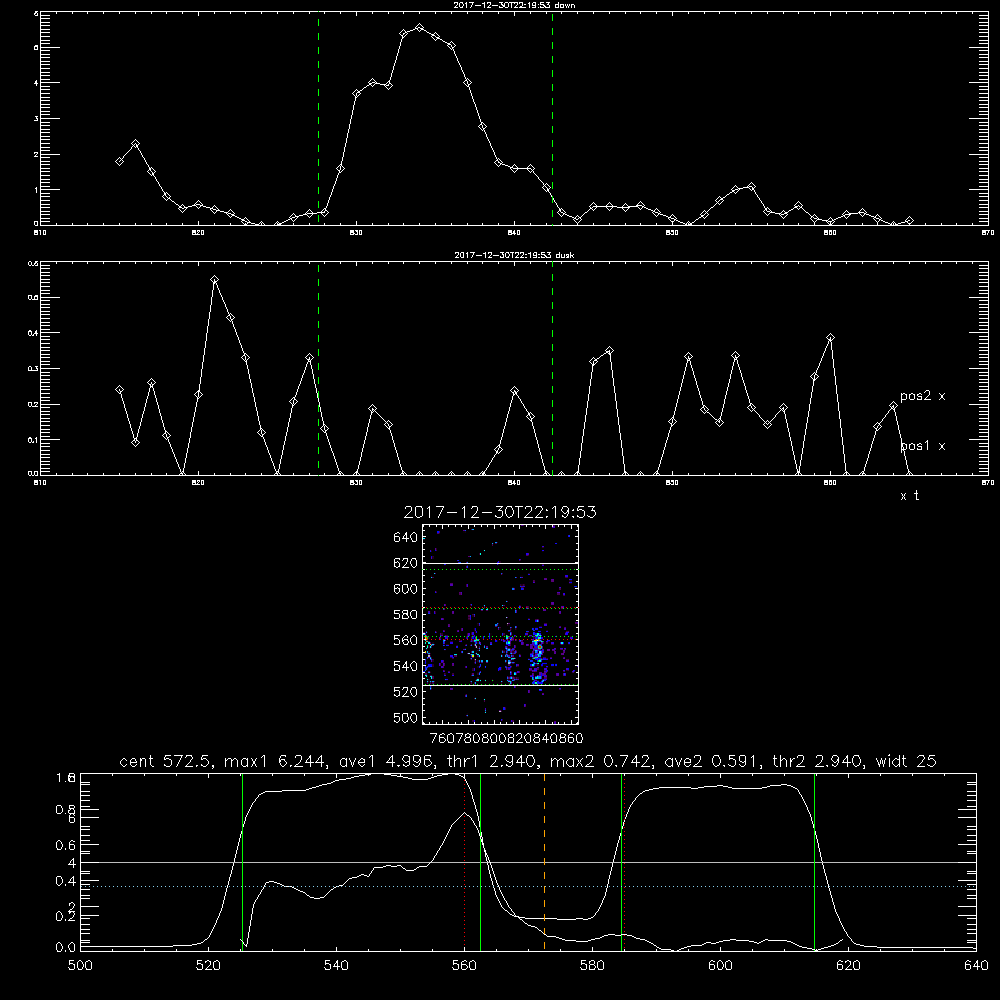Click the "820" x-axis label of dusk plot

tap(198, 483)
